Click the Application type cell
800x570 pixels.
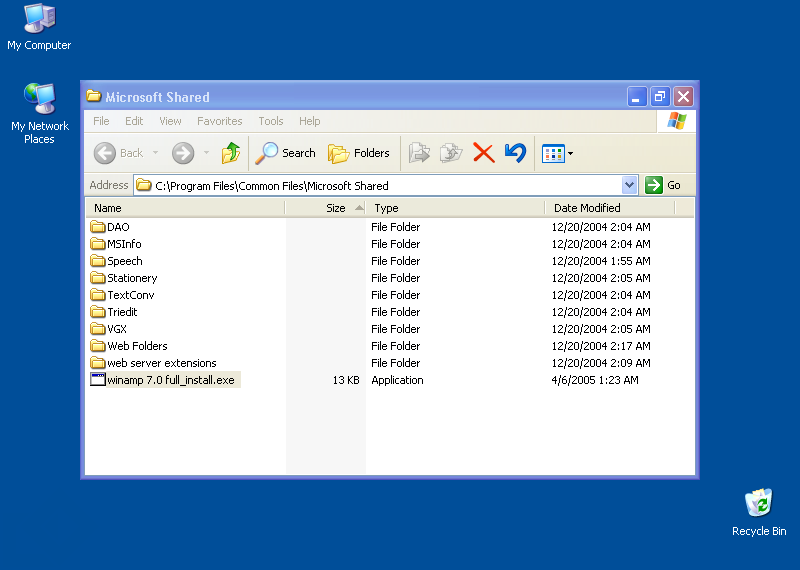pyautogui.click(x=397, y=380)
